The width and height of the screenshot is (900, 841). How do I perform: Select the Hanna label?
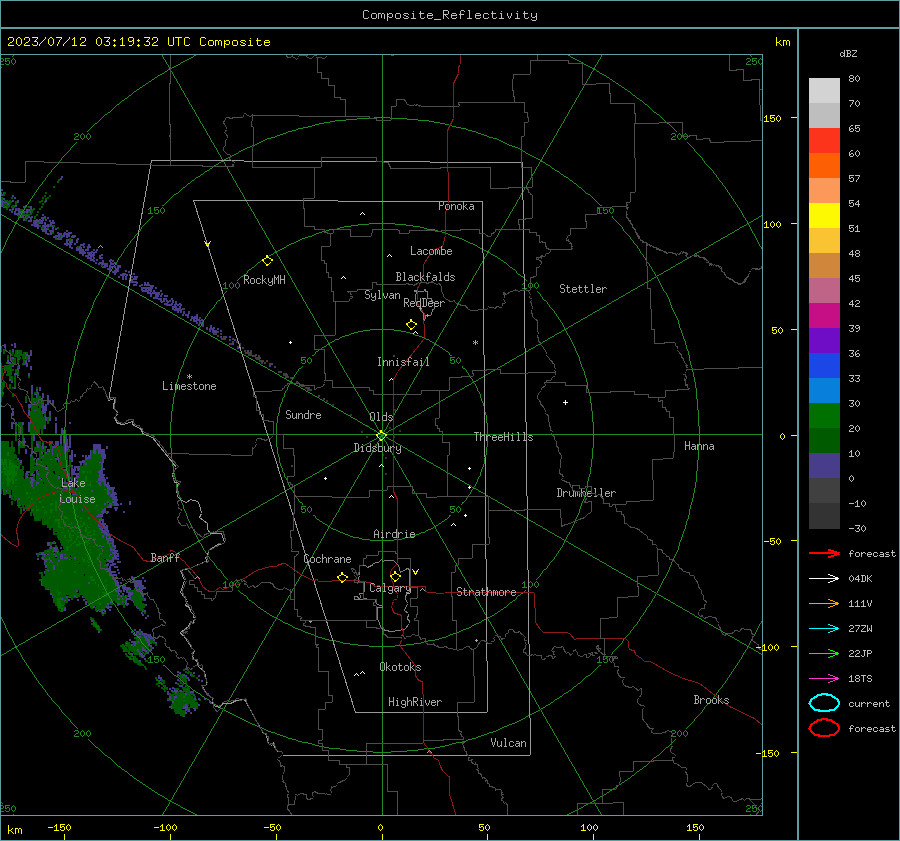699,446
